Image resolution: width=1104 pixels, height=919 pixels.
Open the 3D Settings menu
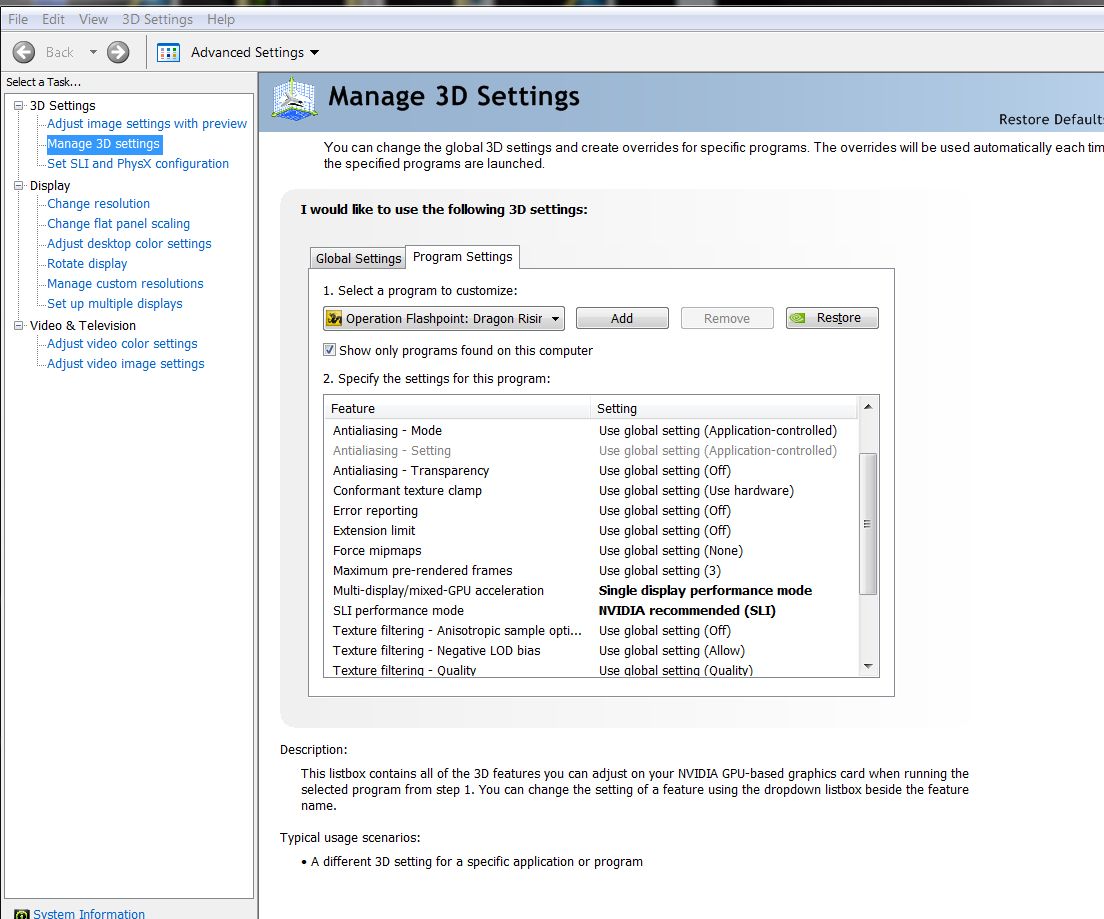[x=157, y=19]
